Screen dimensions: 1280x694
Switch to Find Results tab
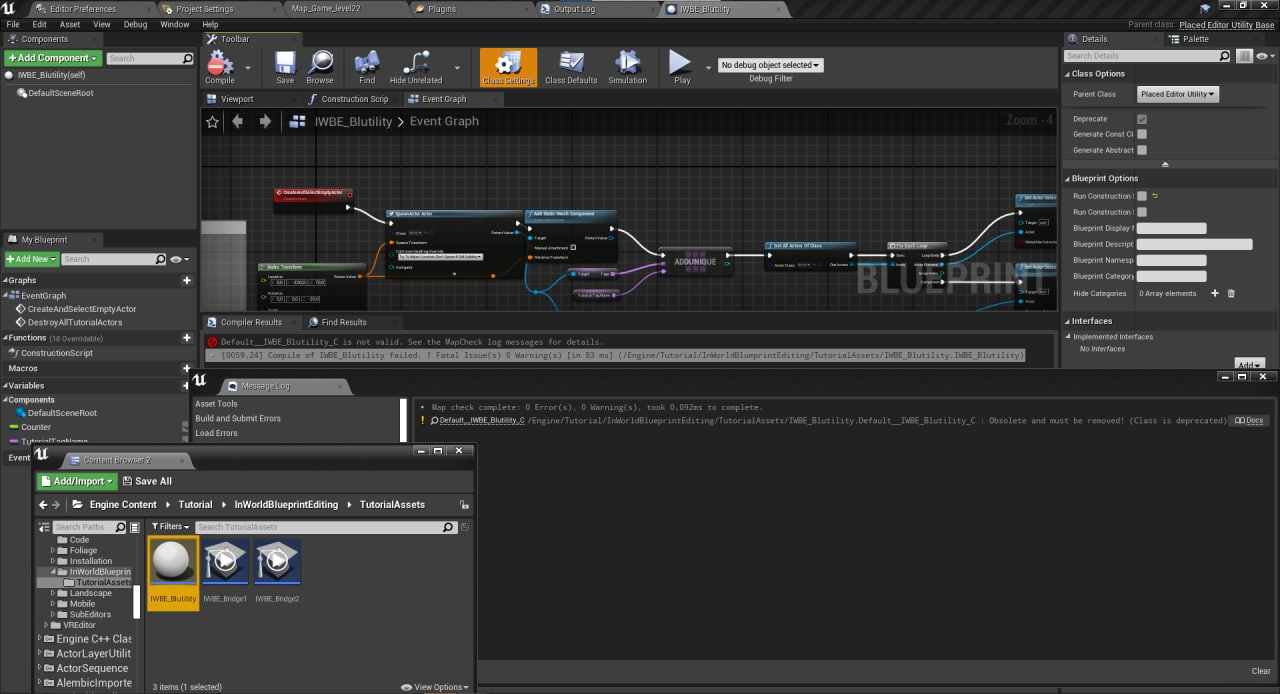coord(343,322)
